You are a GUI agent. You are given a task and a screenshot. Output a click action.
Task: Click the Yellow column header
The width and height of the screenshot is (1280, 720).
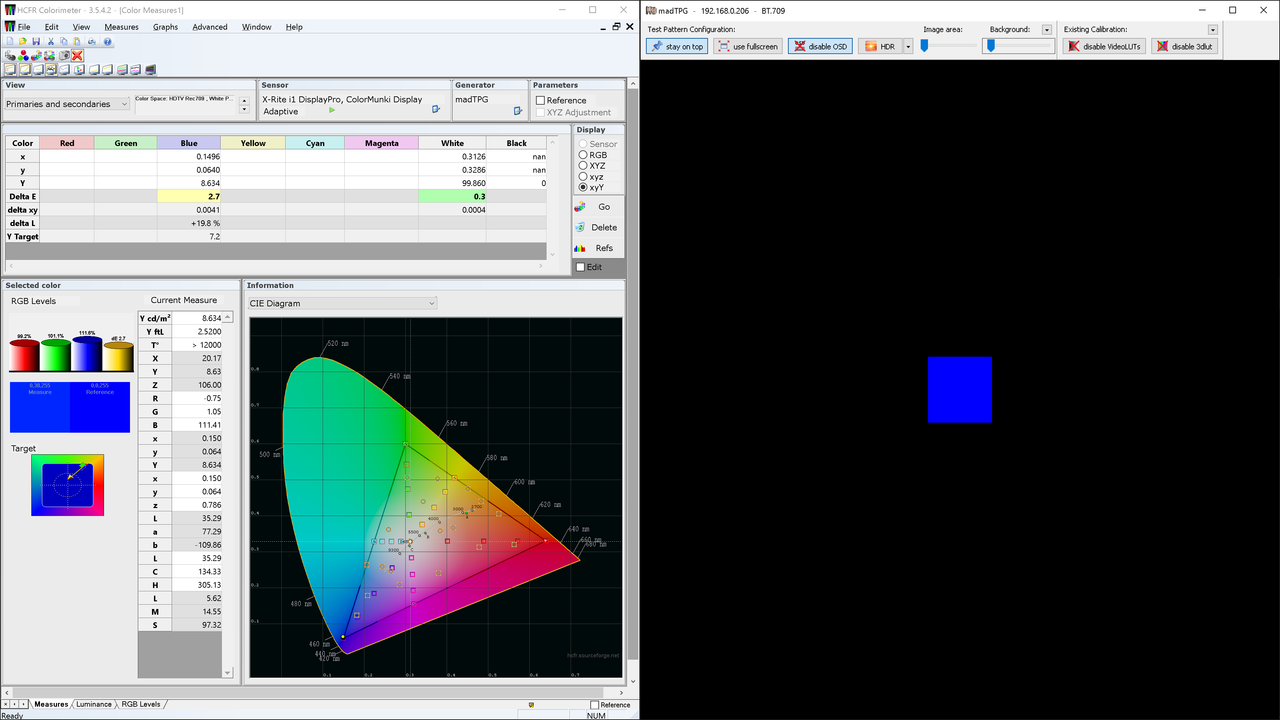[x=253, y=143]
